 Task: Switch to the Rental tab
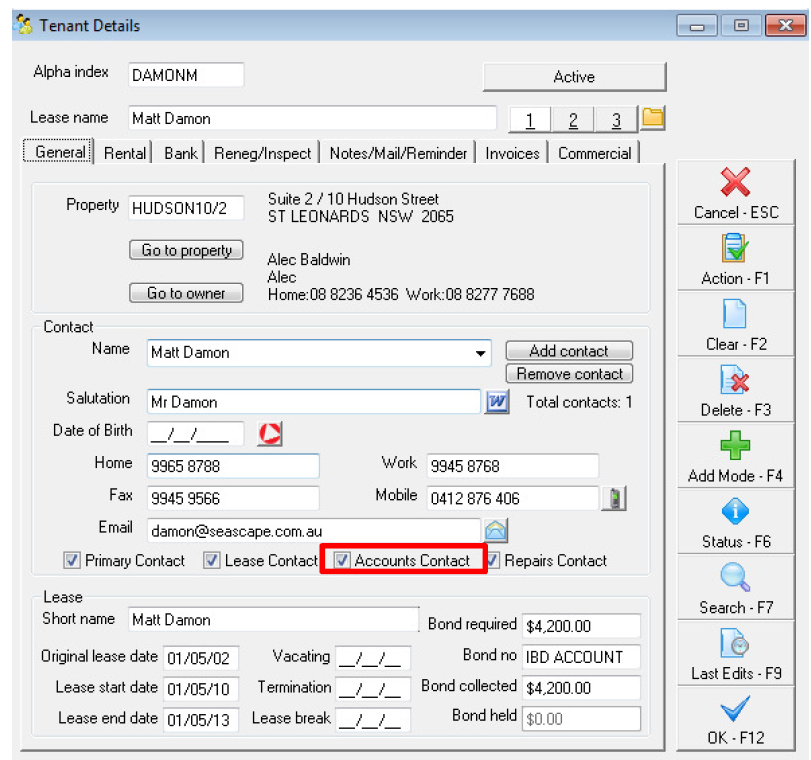pos(125,153)
